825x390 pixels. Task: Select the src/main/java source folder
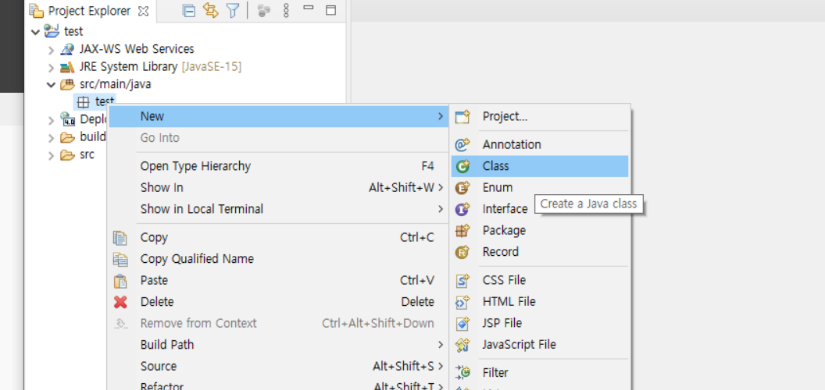tap(115, 84)
